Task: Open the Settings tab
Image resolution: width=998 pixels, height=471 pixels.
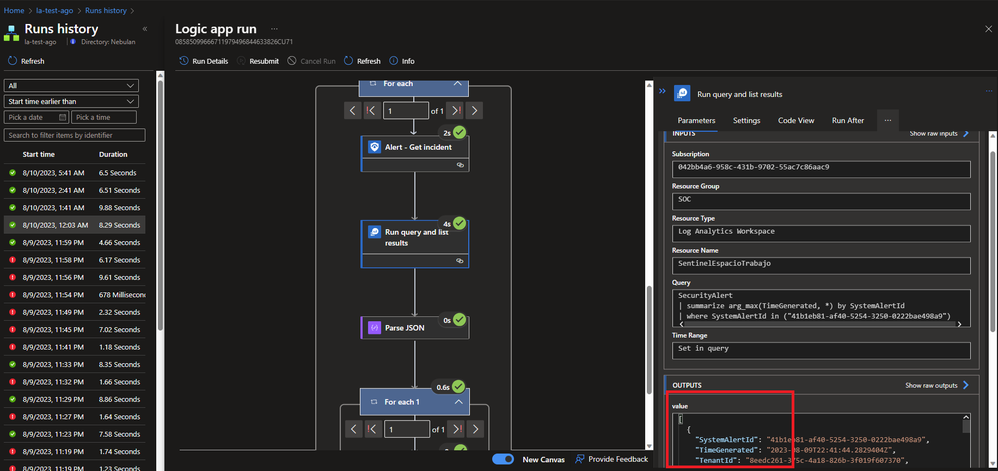Action: point(746,120)
